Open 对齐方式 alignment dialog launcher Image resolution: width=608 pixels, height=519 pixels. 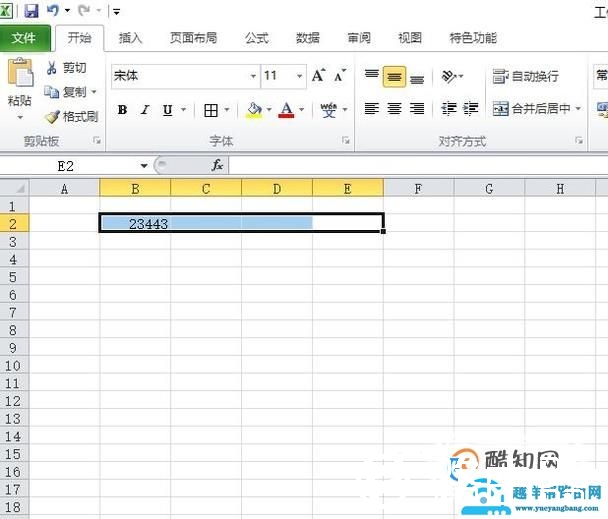tap(579, 140)
